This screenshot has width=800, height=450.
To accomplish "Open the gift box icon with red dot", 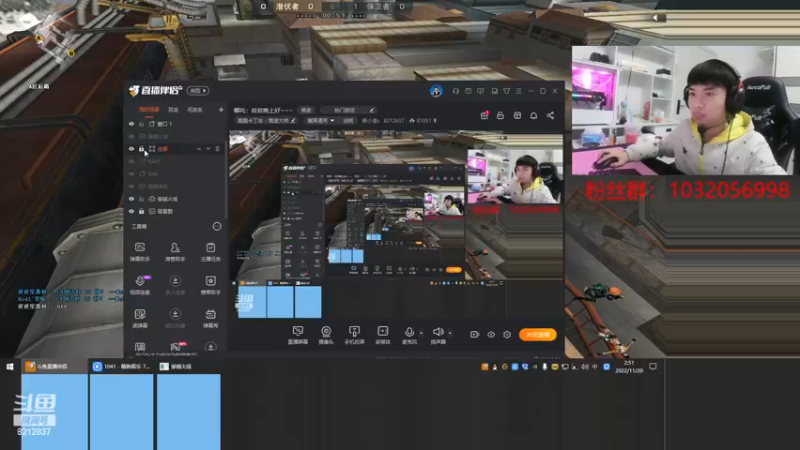I will (484, 116).
